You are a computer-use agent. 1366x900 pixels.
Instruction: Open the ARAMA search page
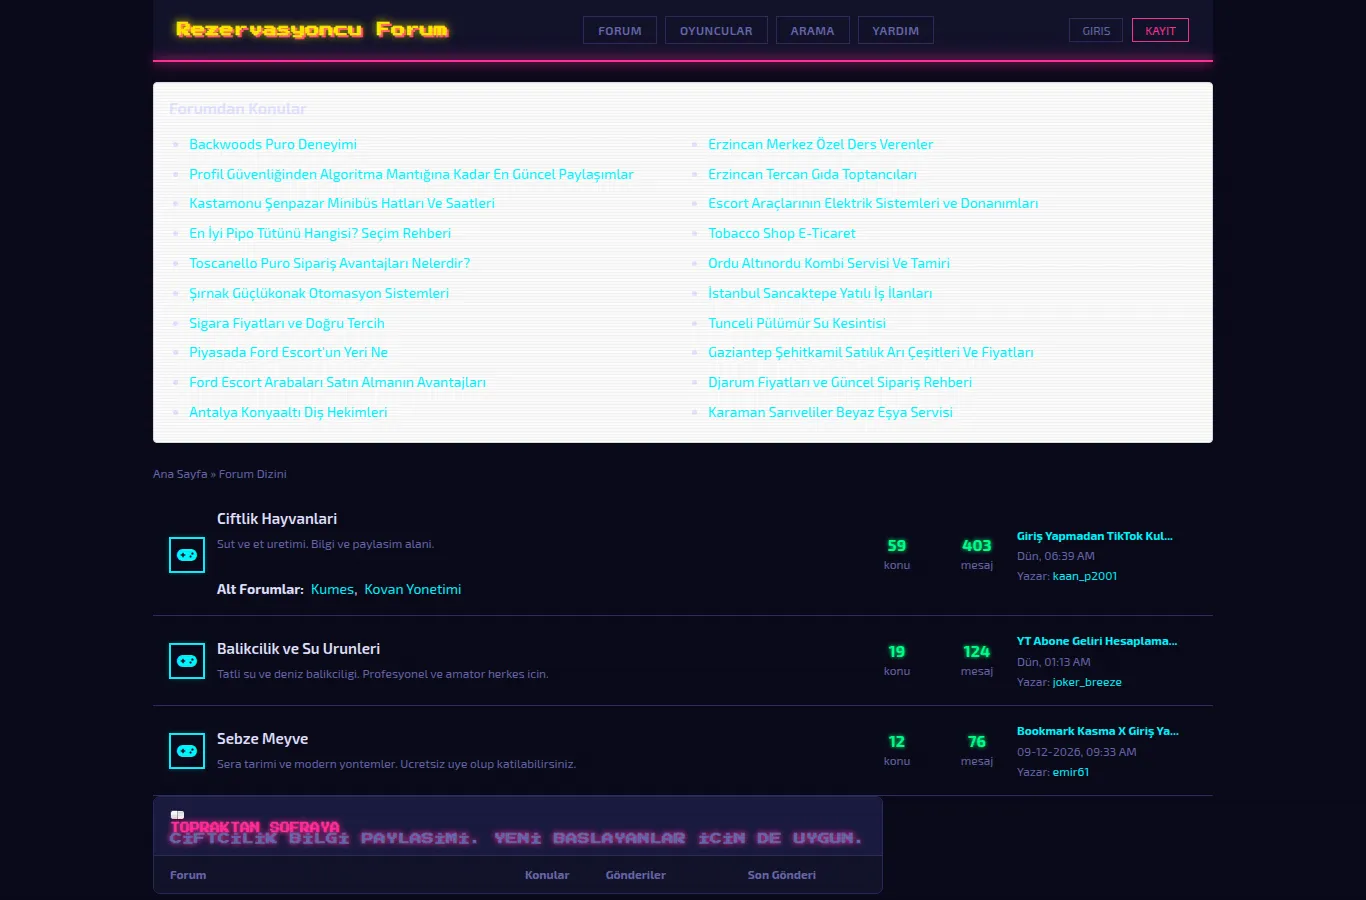(x=812, y=31)
